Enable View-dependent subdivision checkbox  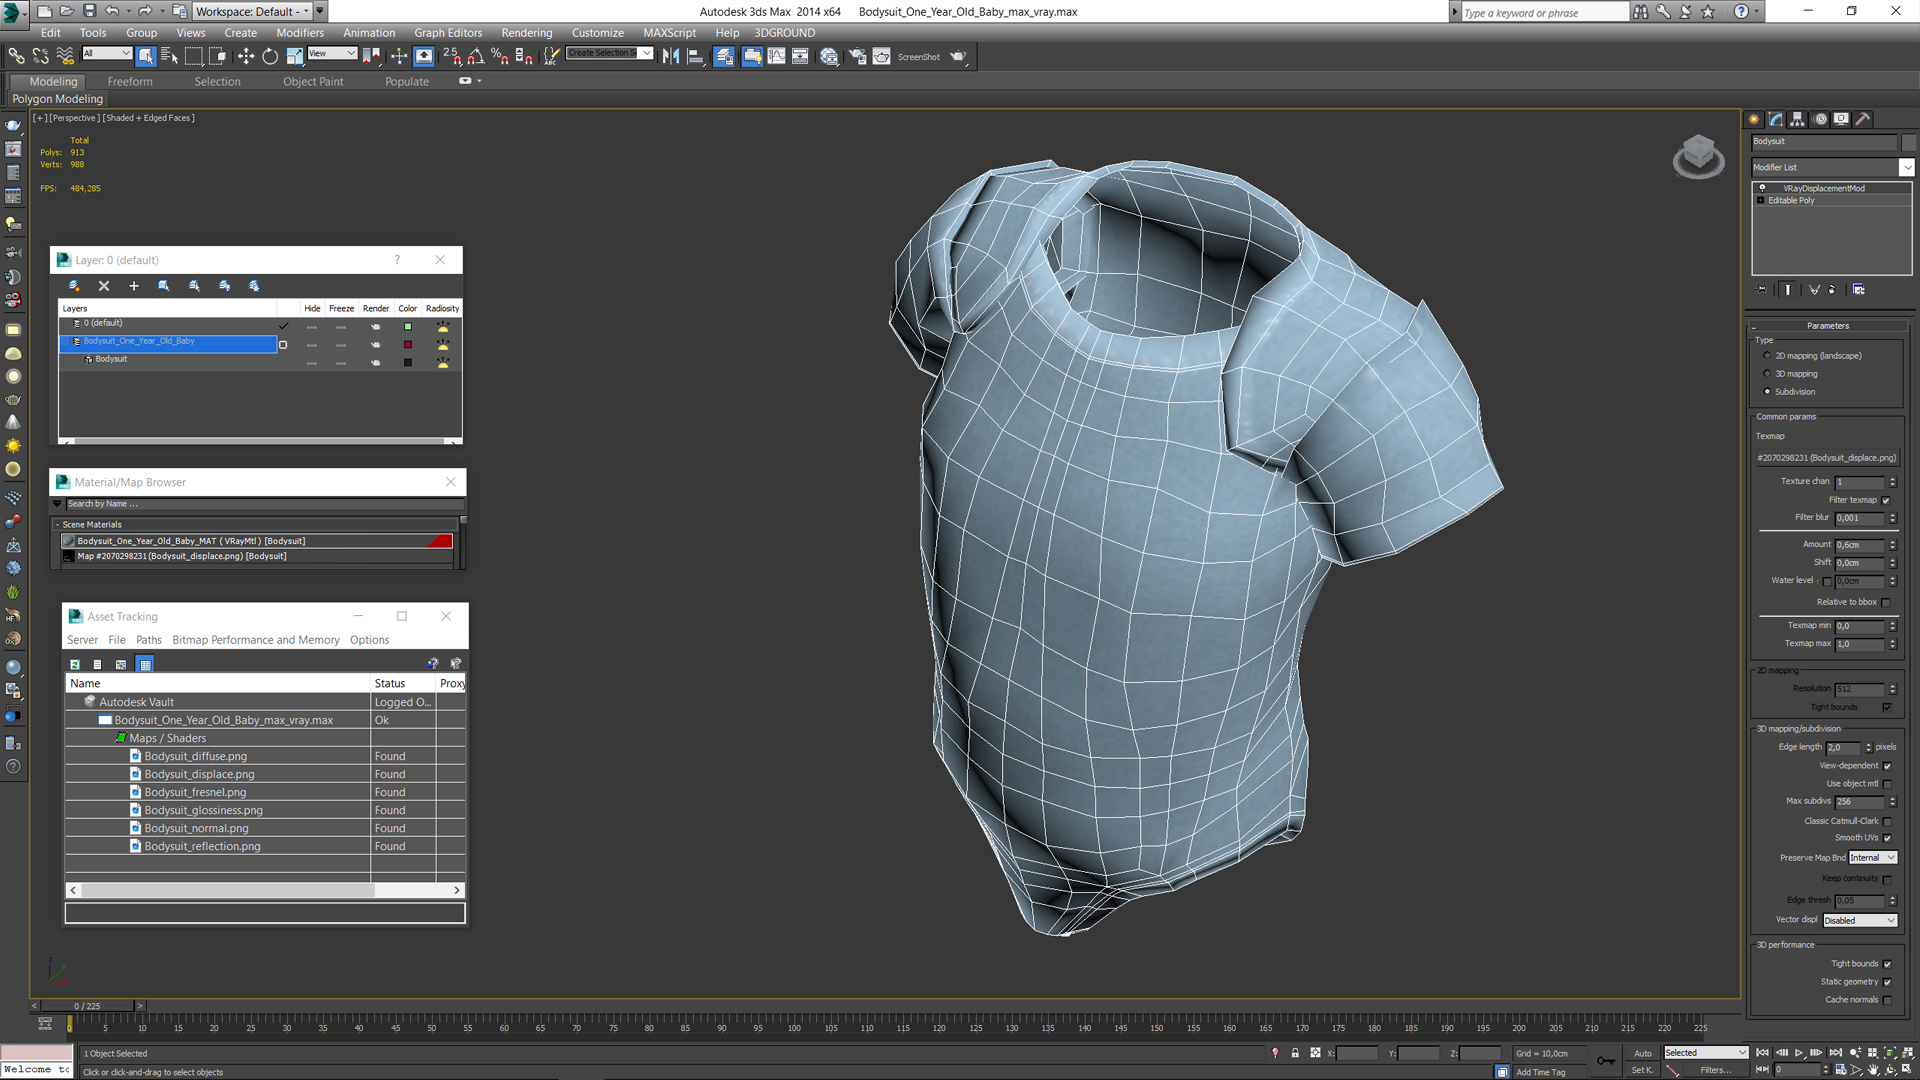(1888, 766)
